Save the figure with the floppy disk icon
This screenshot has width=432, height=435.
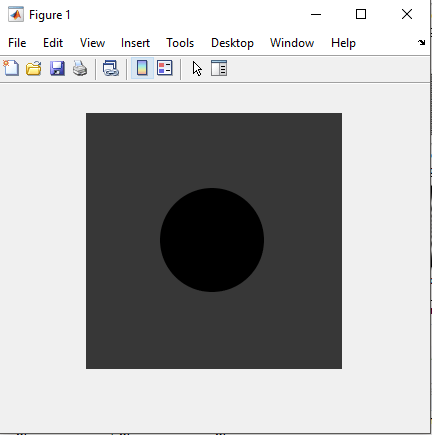pos(57,68)
